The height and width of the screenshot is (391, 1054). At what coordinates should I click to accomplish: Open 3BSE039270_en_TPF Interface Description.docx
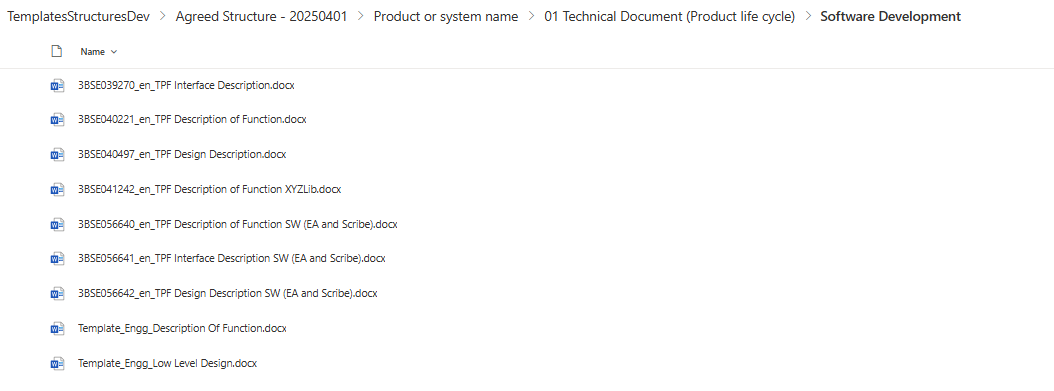186,85
